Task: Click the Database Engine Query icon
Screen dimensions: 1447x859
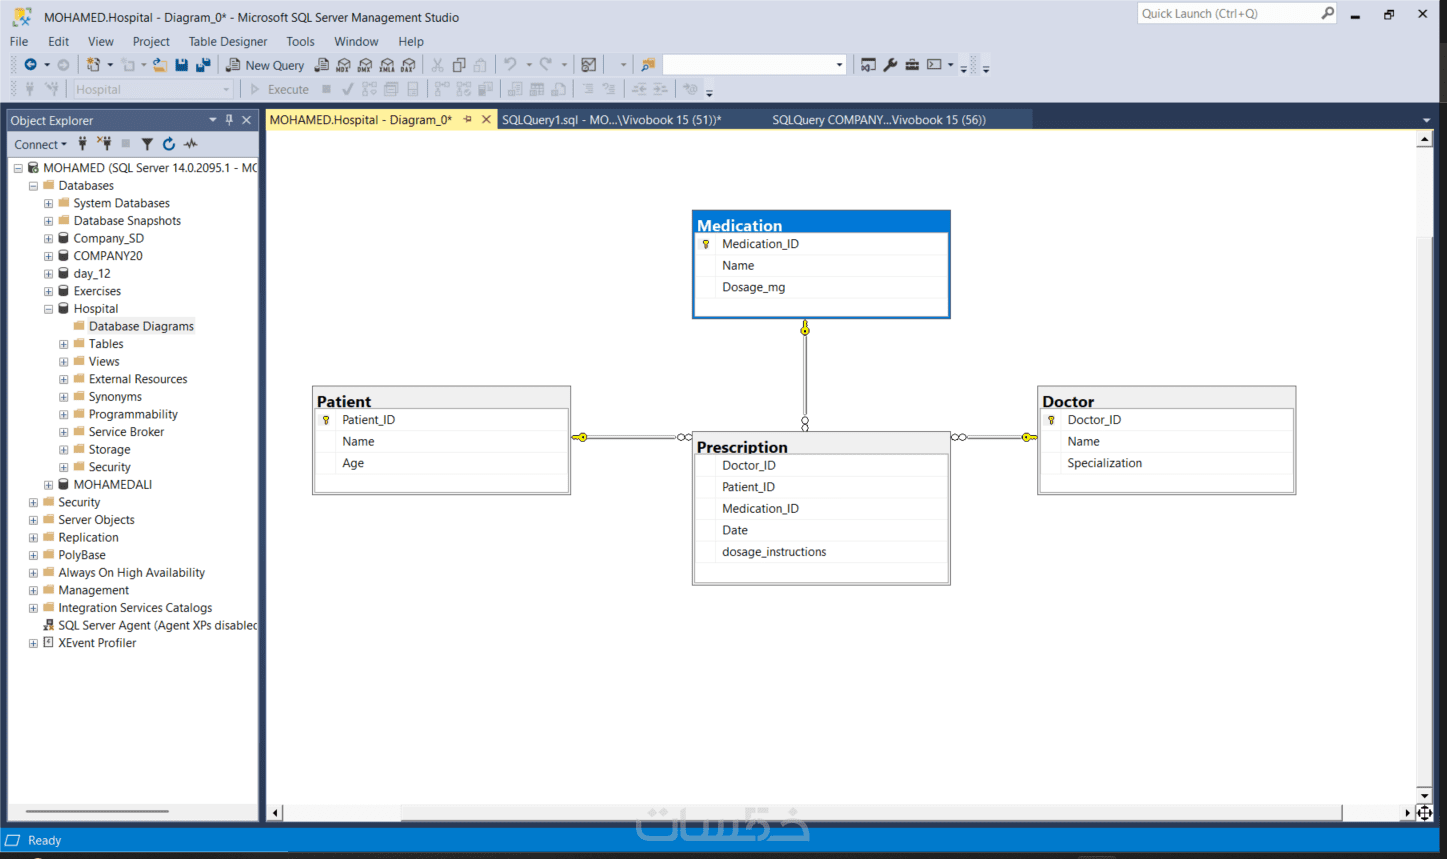Action: pos(321,65)
